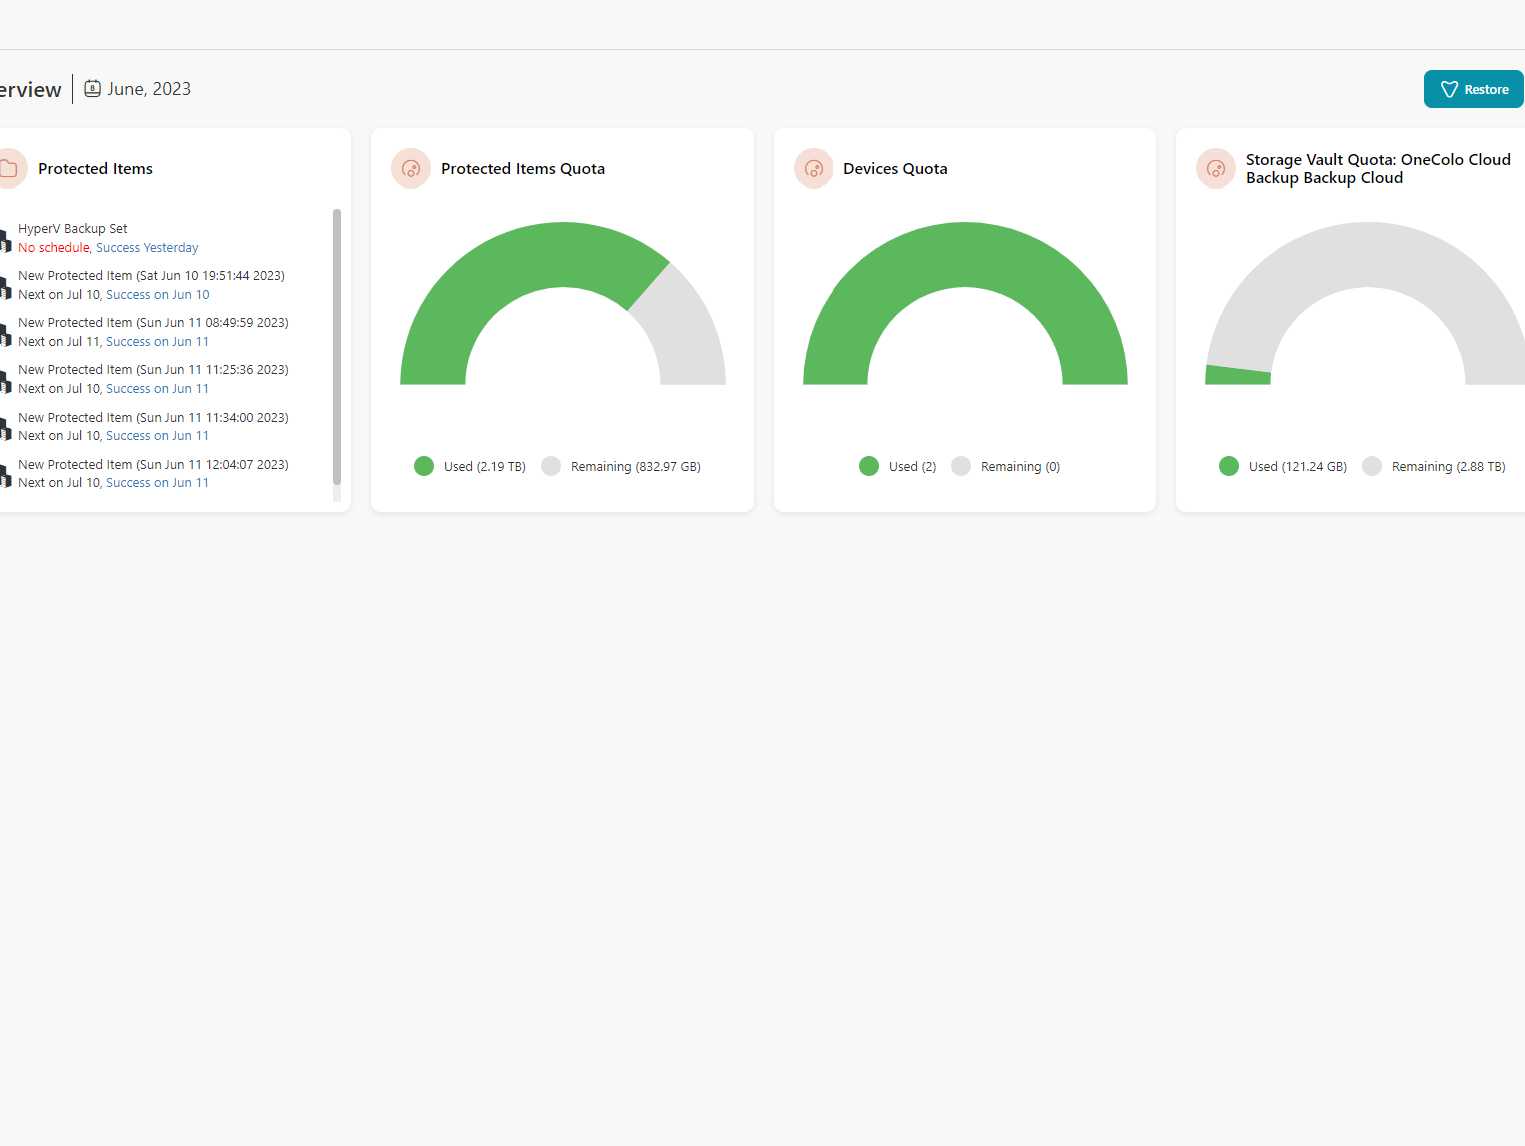Click the Remaining (832.97 GB) legend label
This screenshot has height=1146, width=1525.
(x=636, y=467)
